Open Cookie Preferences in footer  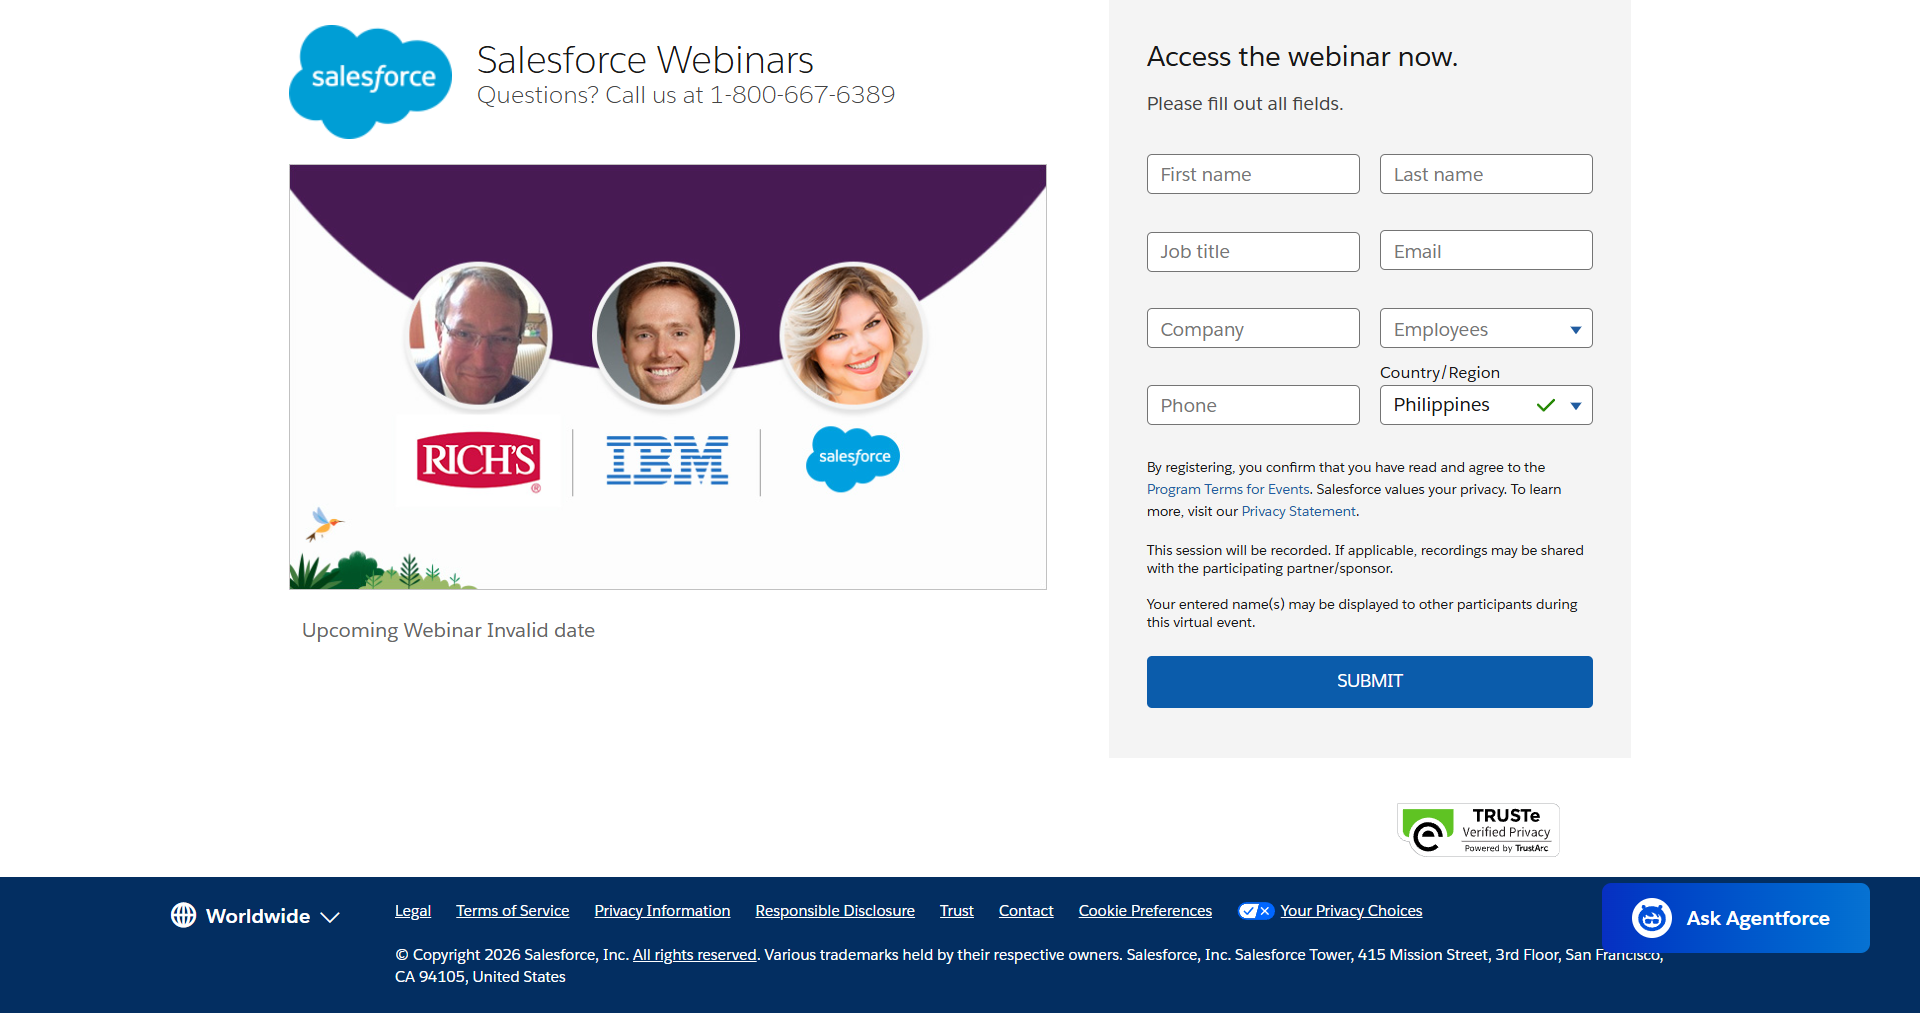[x=1144, y=911]
